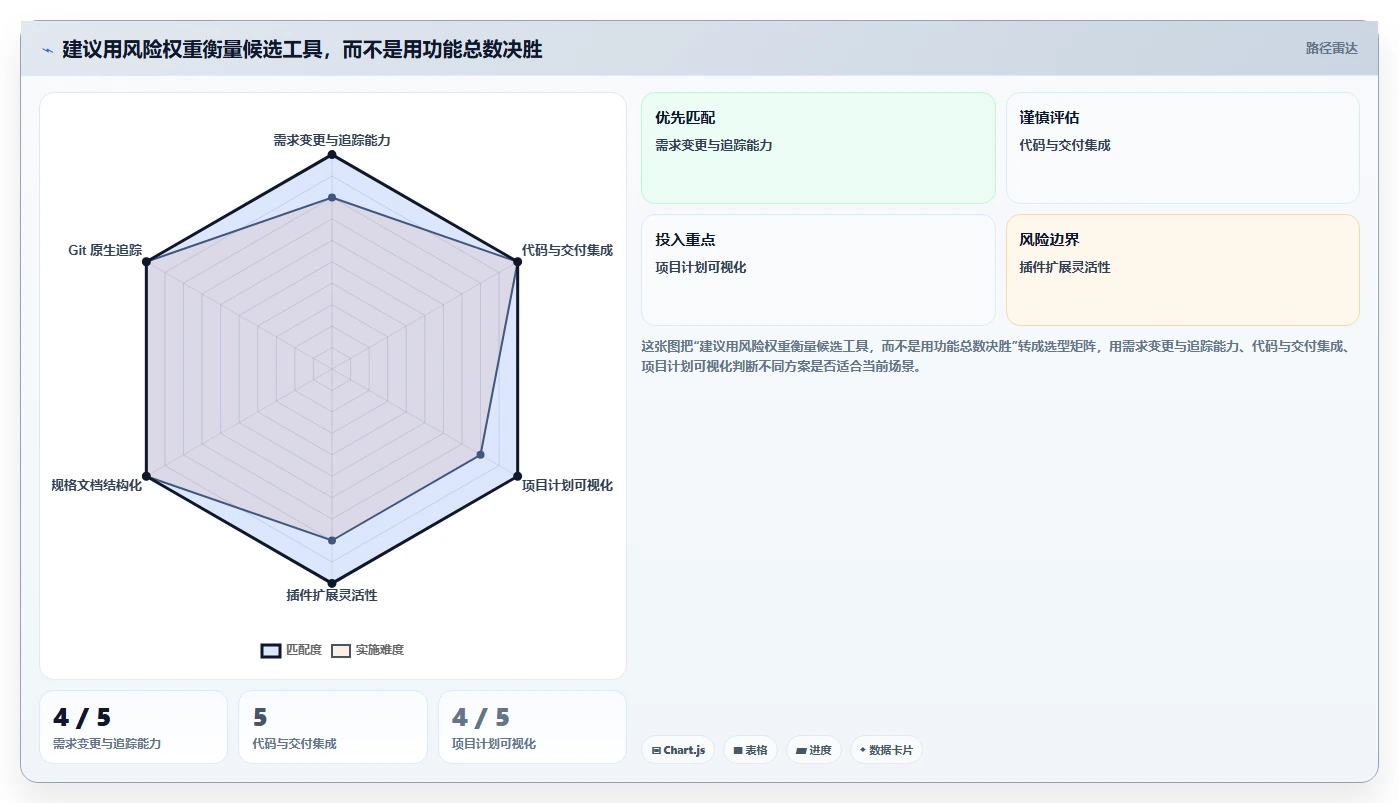This screenshot has width=1399, height=803.
Task: Click the lightning icon beside the header title
Action: pos(47,50)
